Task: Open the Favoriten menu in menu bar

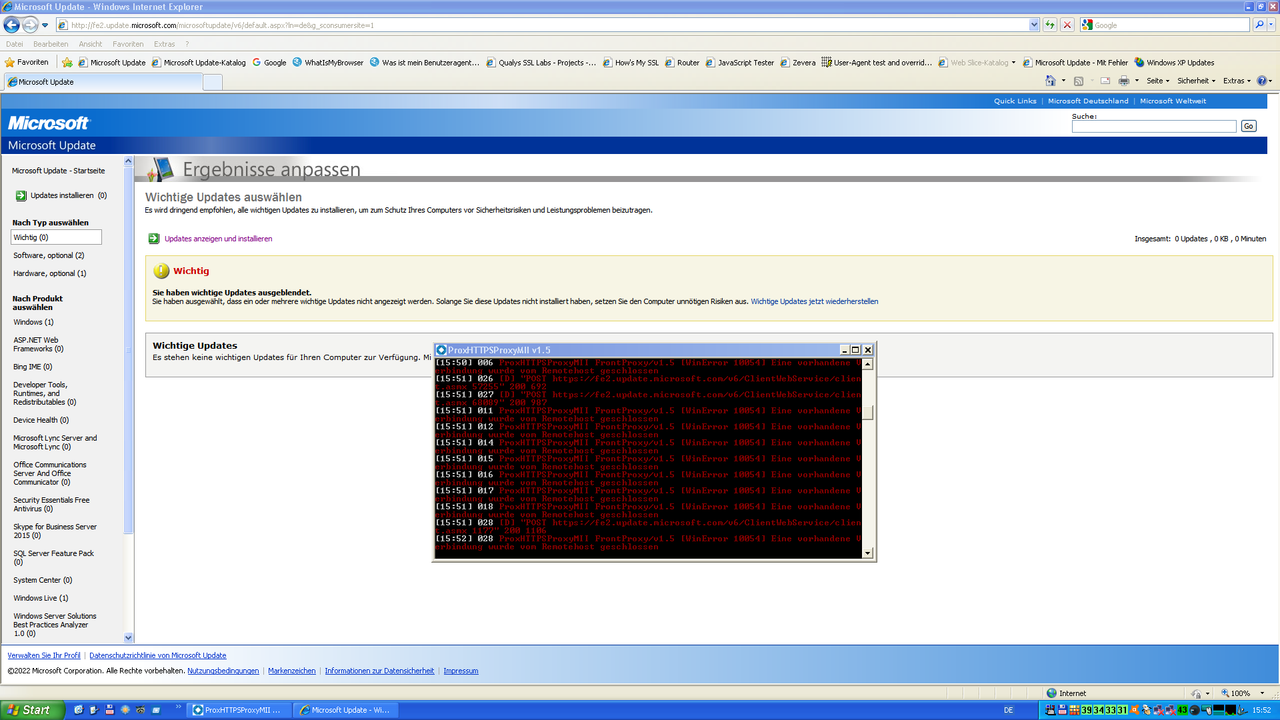Action: point(128,44)
